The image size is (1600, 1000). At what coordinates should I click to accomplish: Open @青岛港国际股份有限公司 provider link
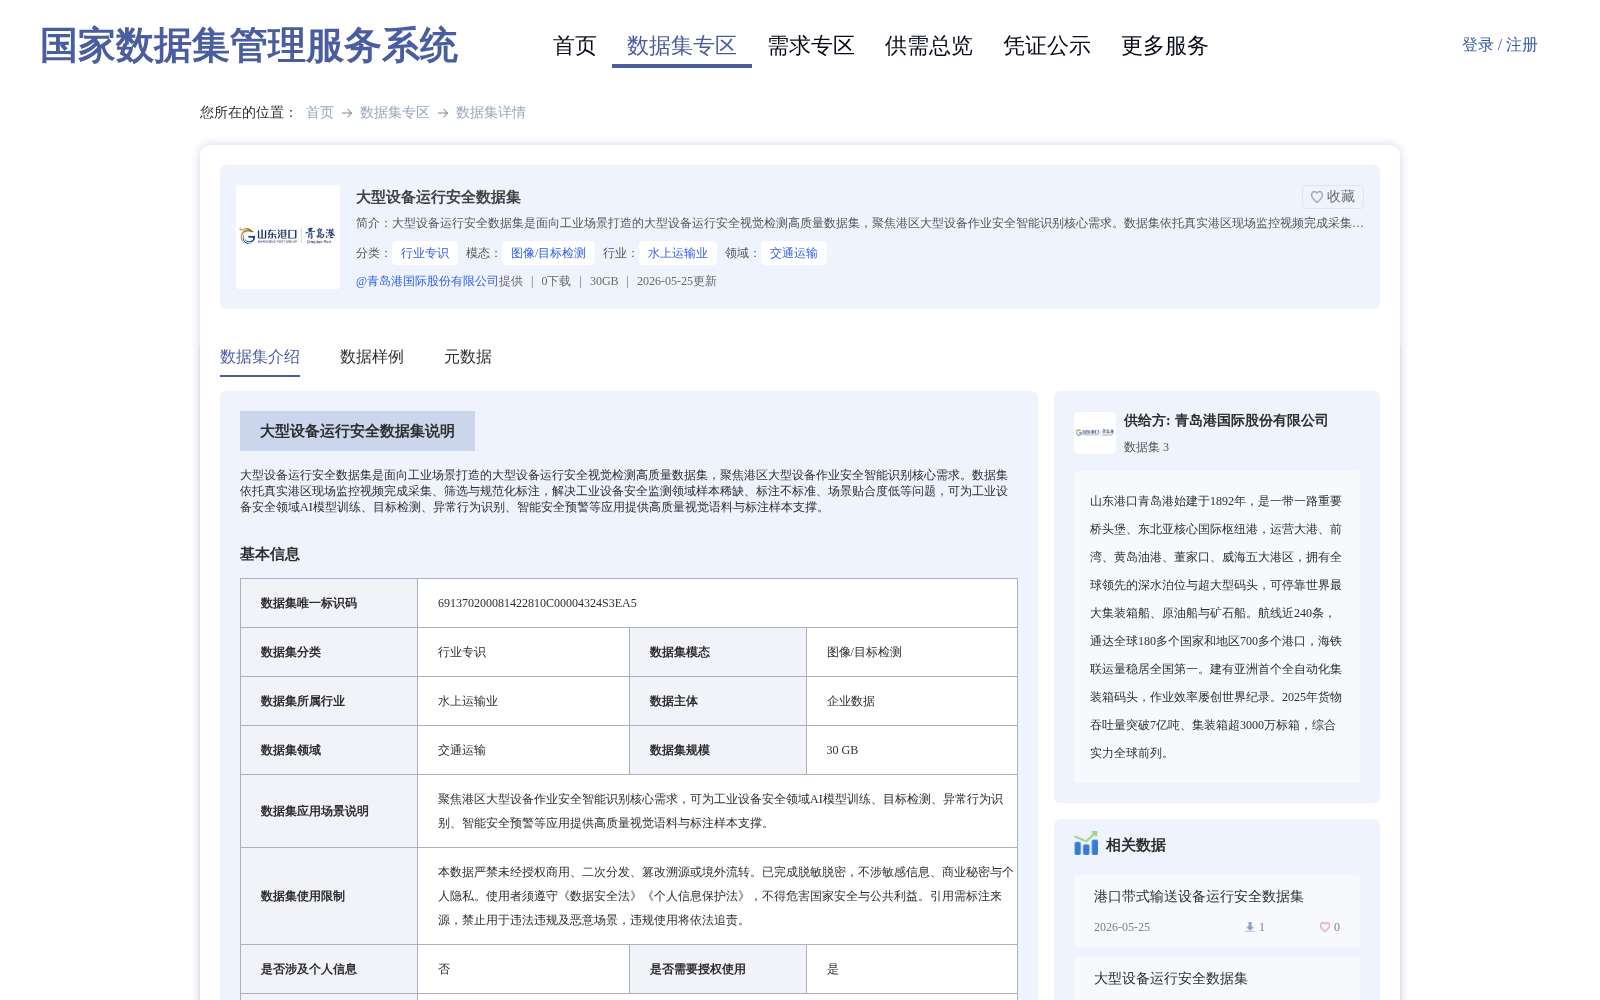(x=427, y=281)
